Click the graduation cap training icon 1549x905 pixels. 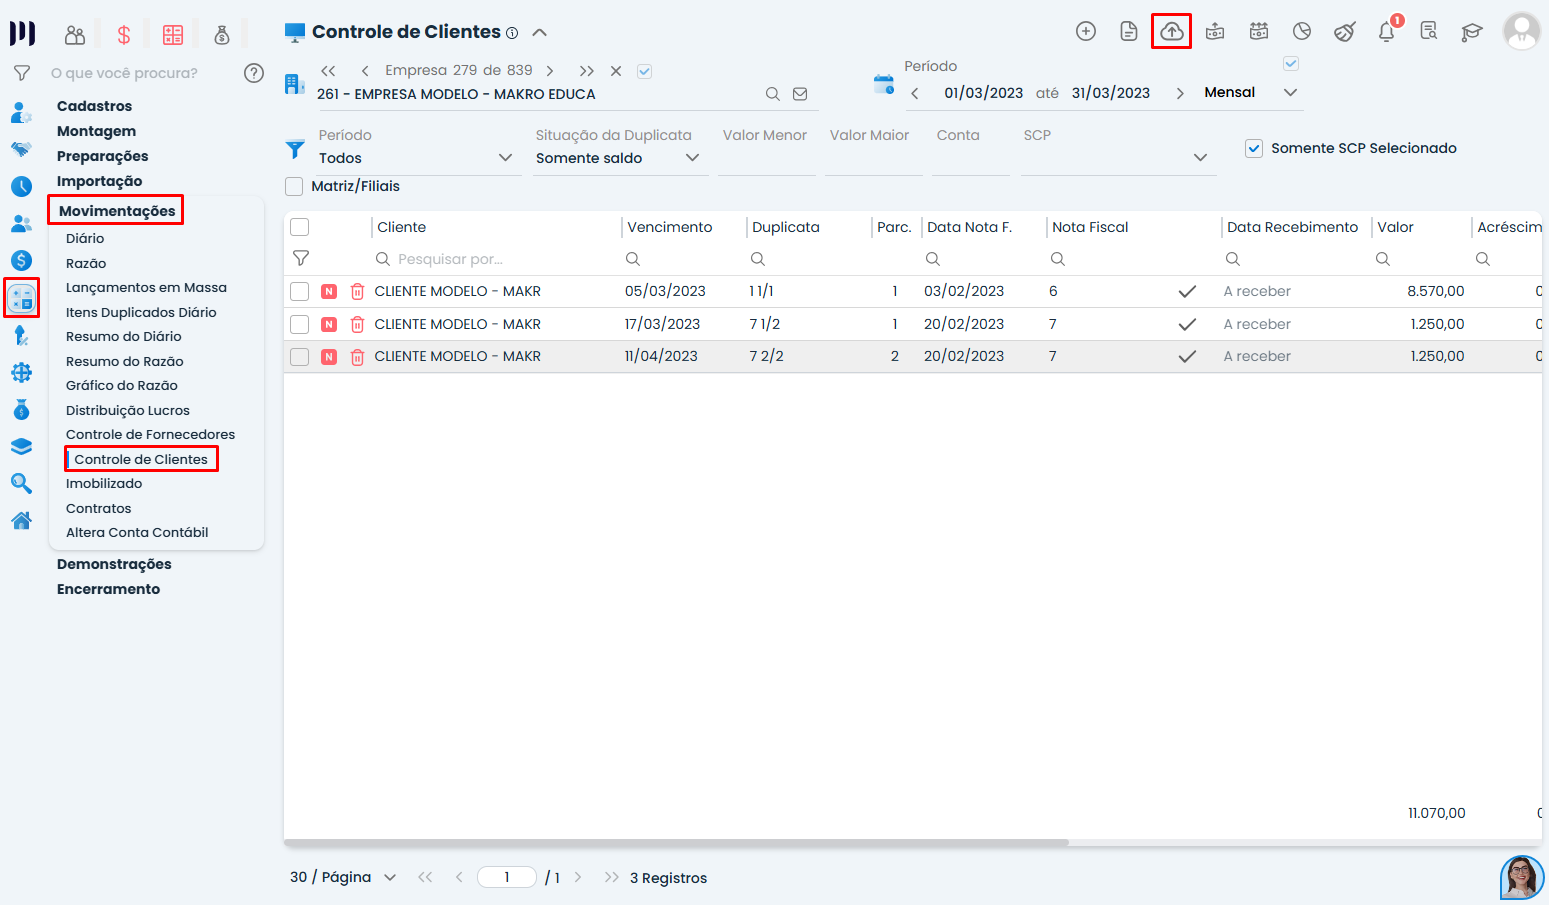(1471, 32)
